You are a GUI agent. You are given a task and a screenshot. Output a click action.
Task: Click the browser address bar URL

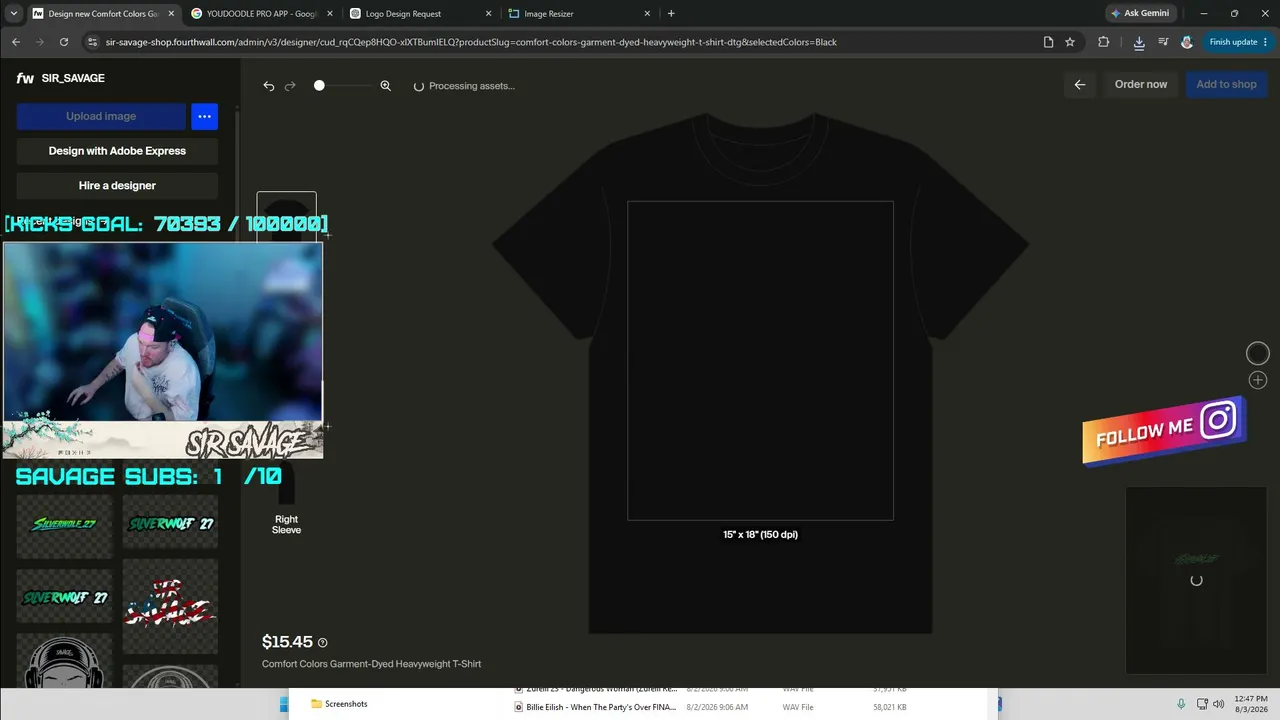(x=471, y=42)
